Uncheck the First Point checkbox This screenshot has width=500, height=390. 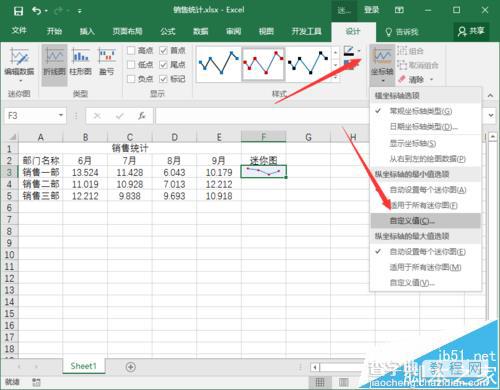(163, 50)
